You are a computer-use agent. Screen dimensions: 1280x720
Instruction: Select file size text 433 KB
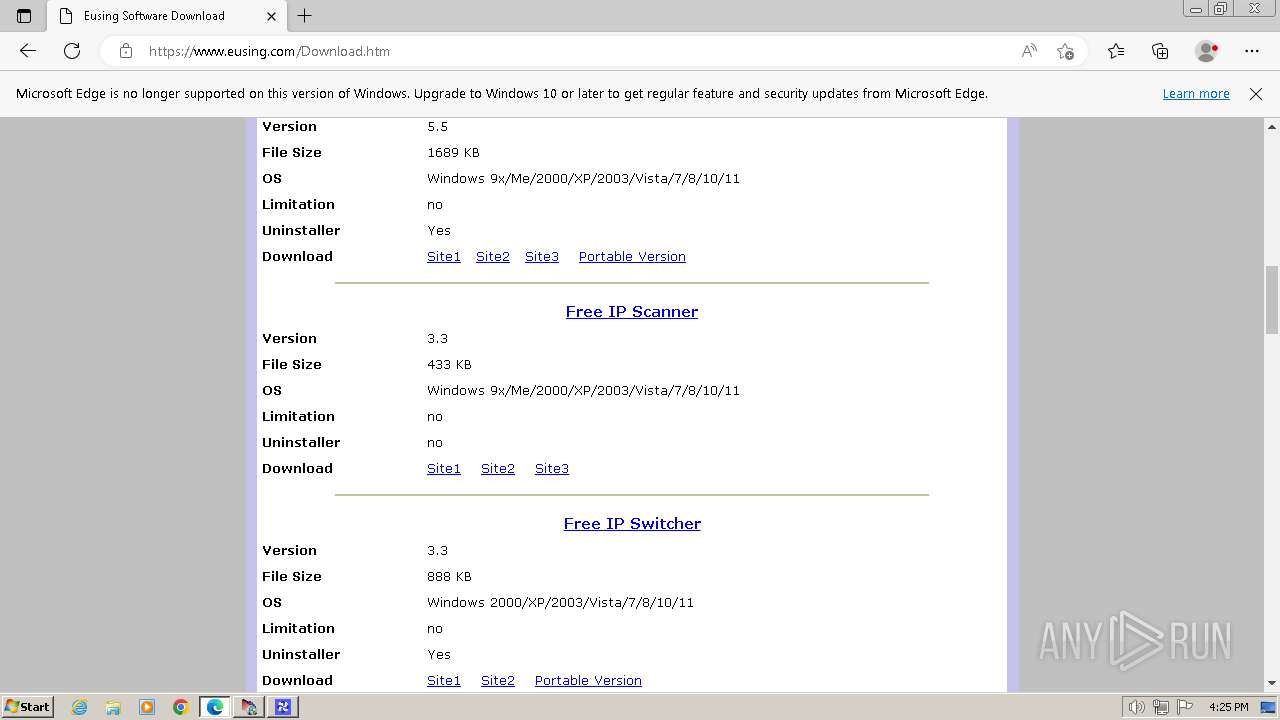(x=449, y=365)
